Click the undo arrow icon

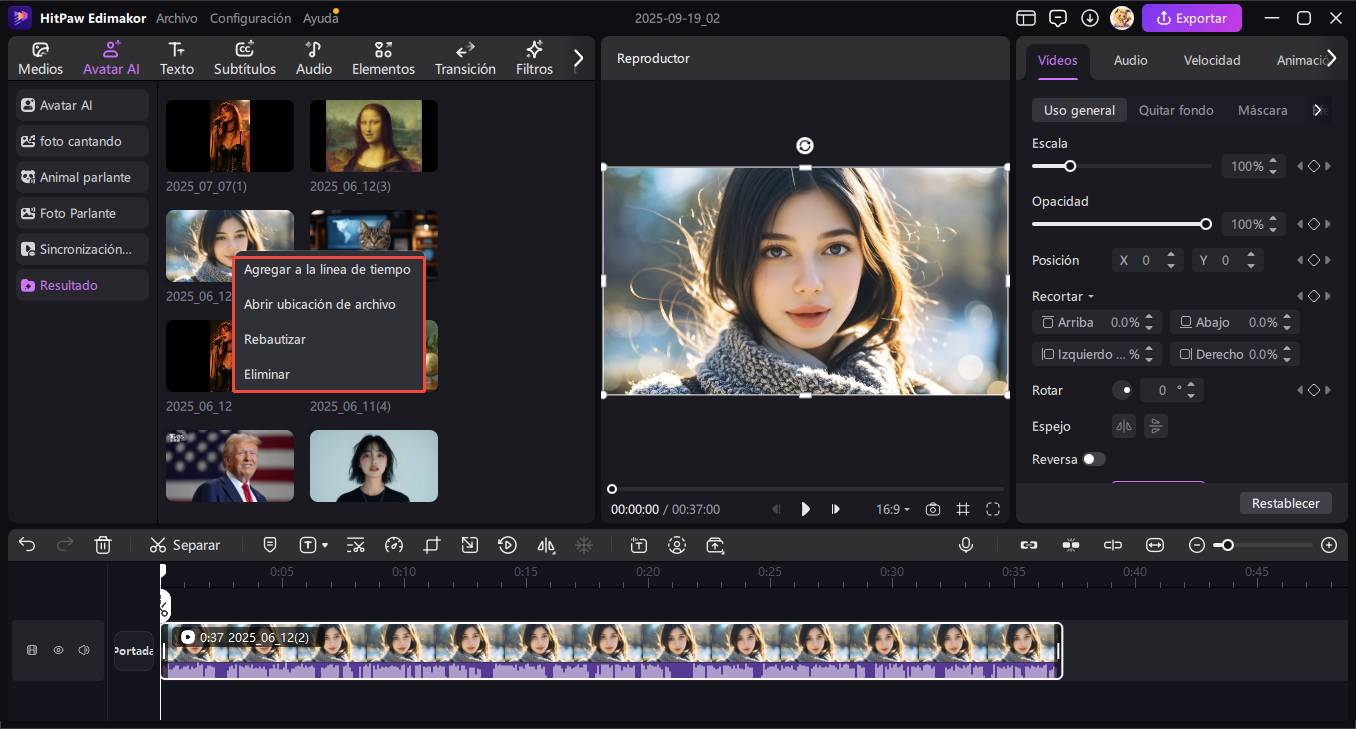coord(27,545)
